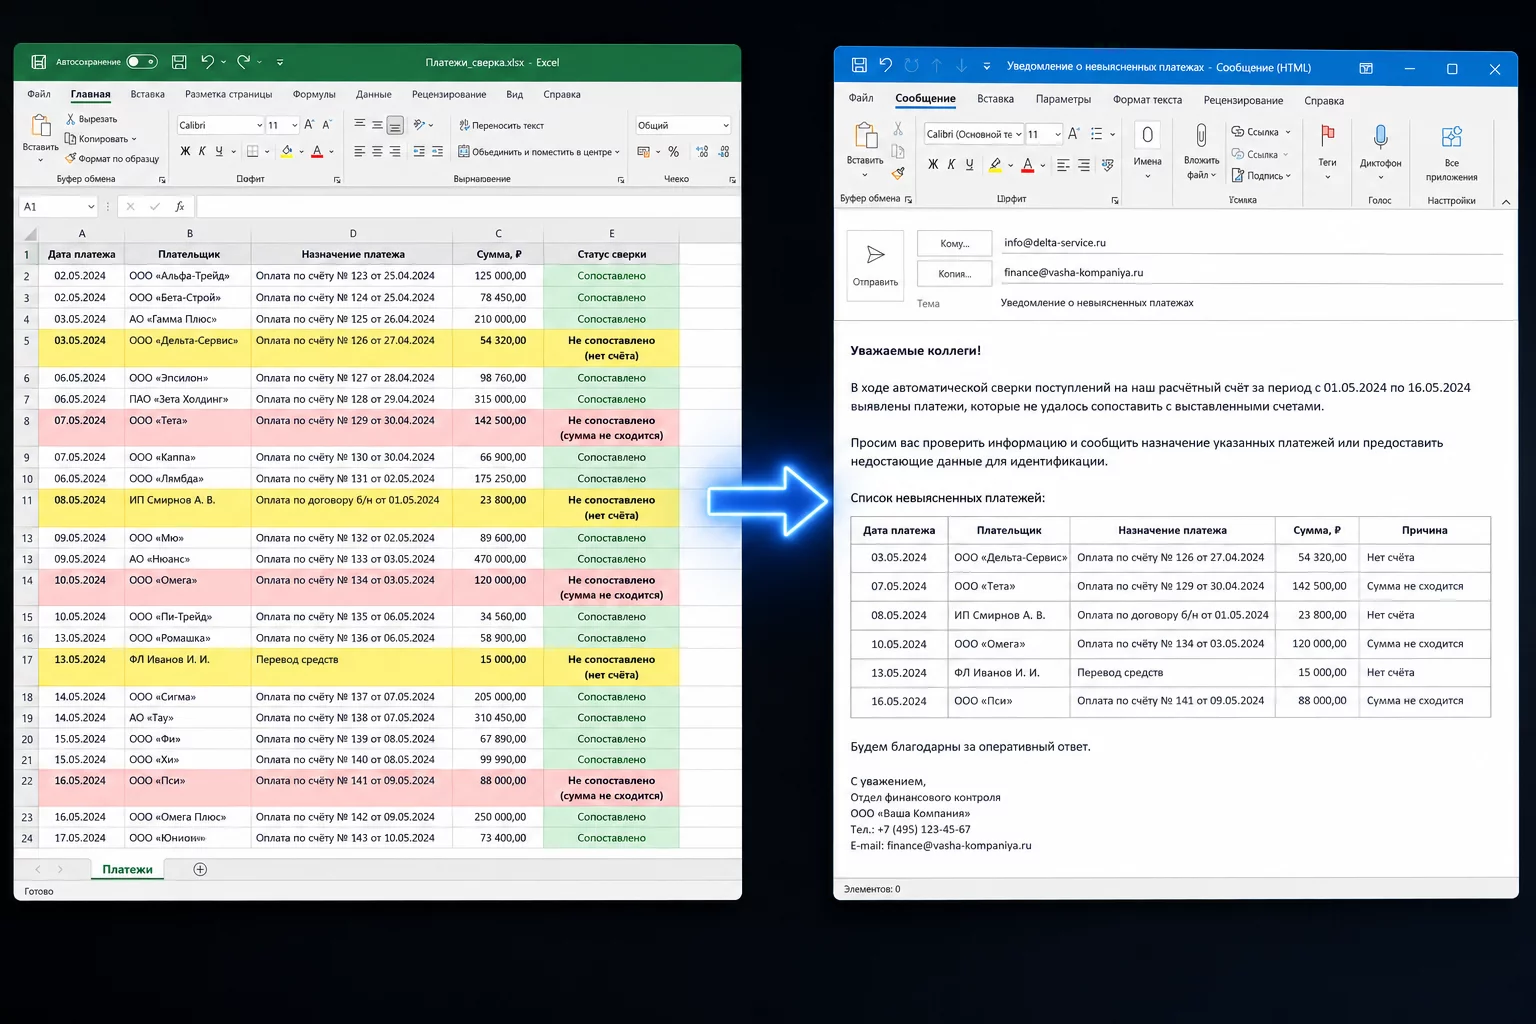Image resolution: width=1536 pixels, height=1024 pixels.
Task: Undo the last action in Excel
Action: click(207, 62)
